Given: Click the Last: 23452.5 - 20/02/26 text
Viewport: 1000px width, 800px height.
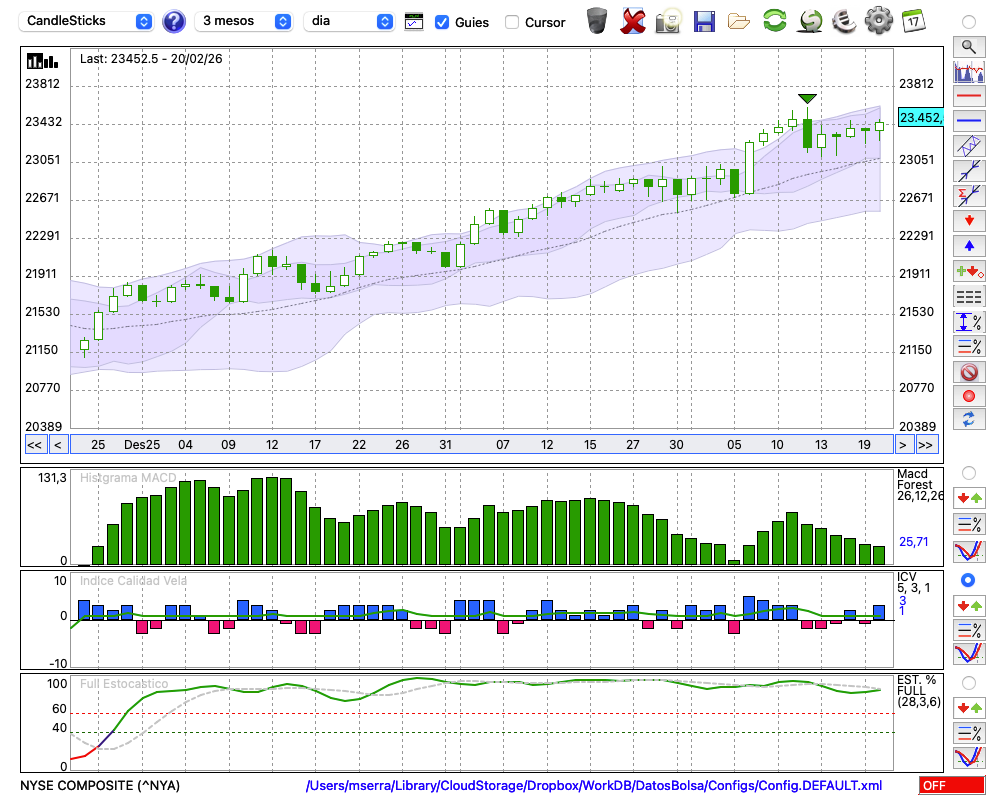Looking at the screenshot, I should point(151,59).
